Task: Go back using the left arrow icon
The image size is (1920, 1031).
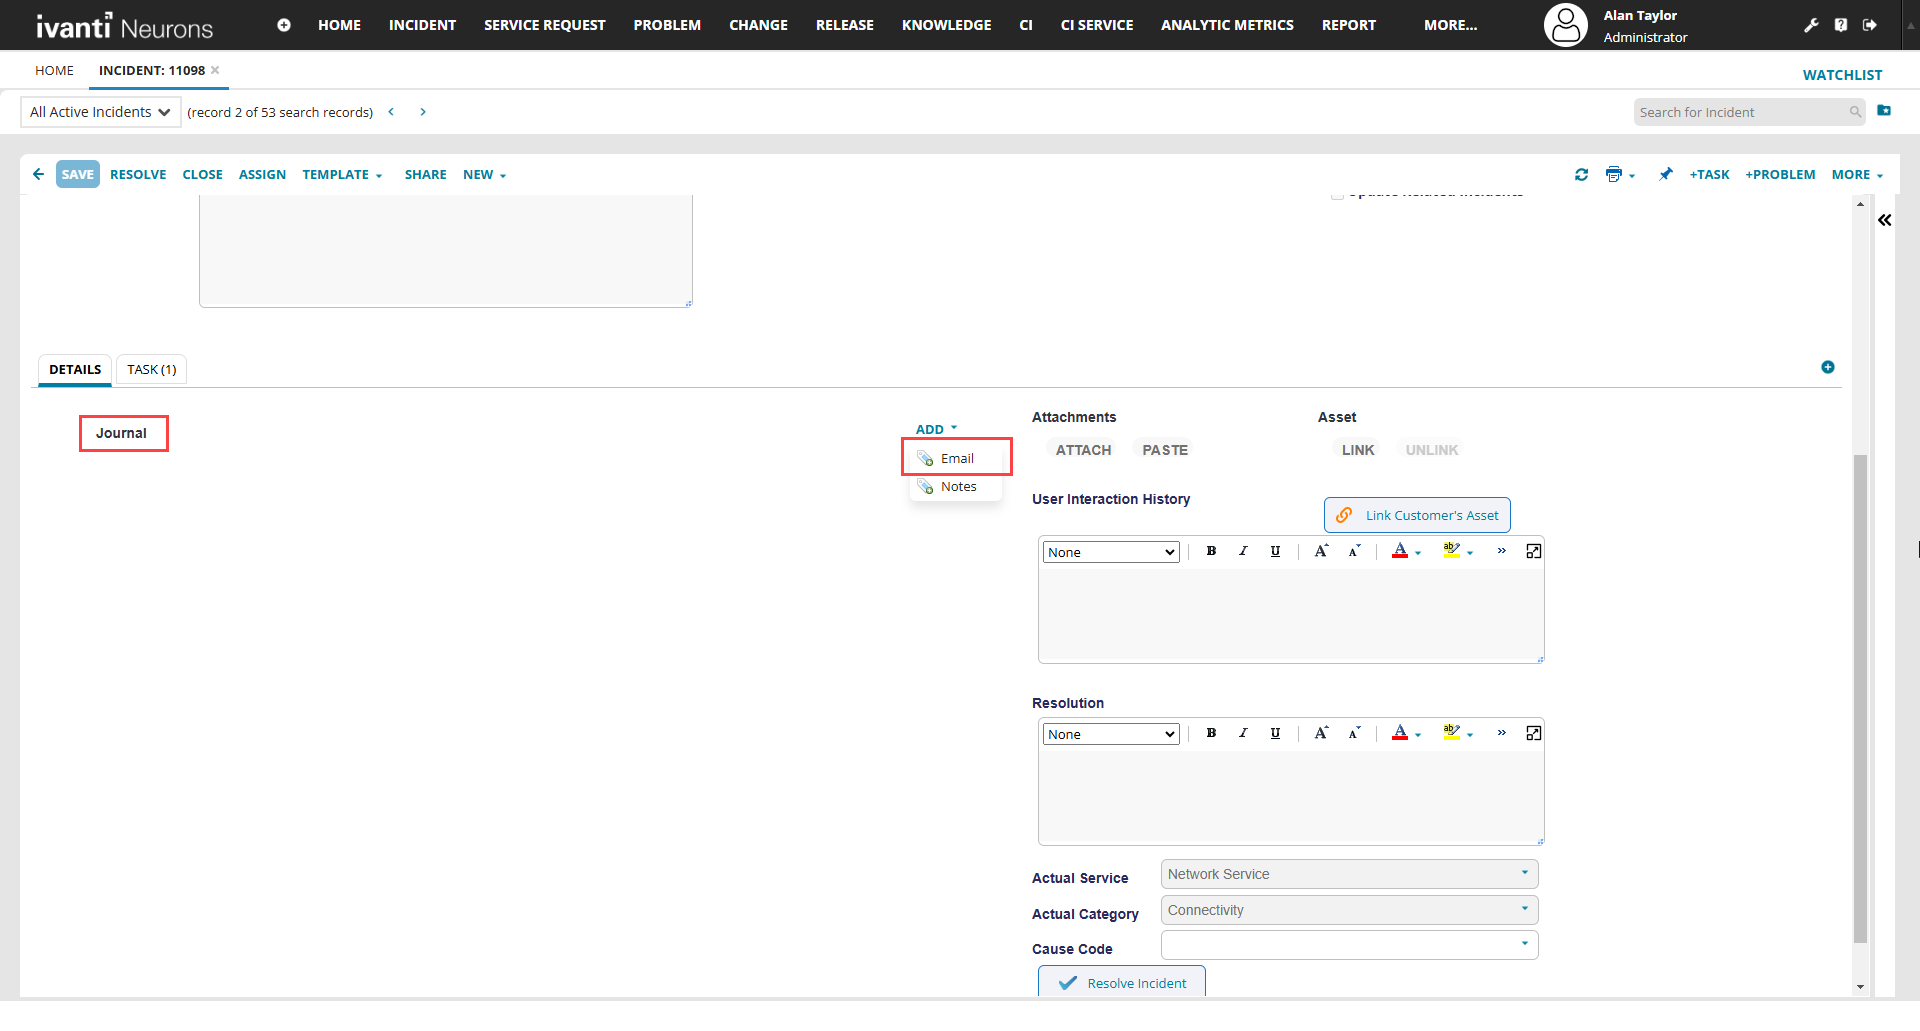Action: coord(38,174)
